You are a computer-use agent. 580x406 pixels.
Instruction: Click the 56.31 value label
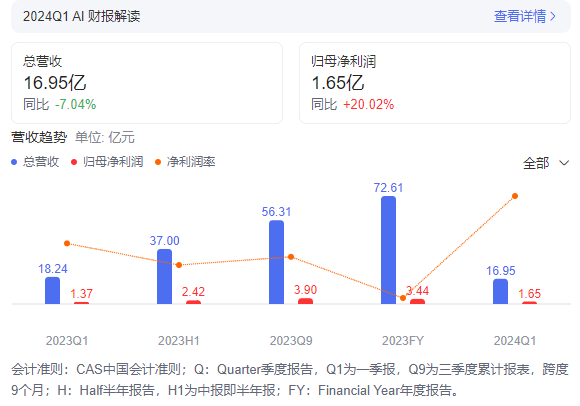[x=276, y=212]
